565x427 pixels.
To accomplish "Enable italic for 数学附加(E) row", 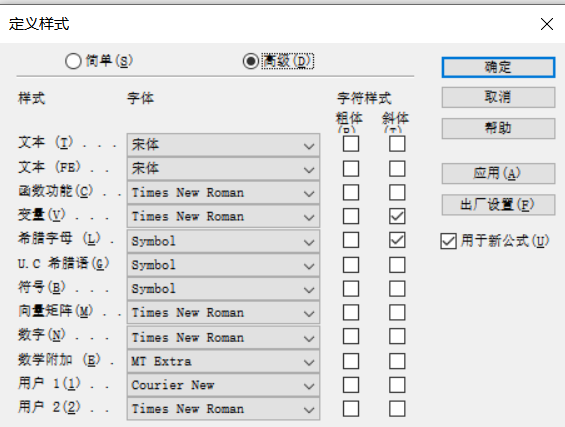I will [x=397, y=361].
